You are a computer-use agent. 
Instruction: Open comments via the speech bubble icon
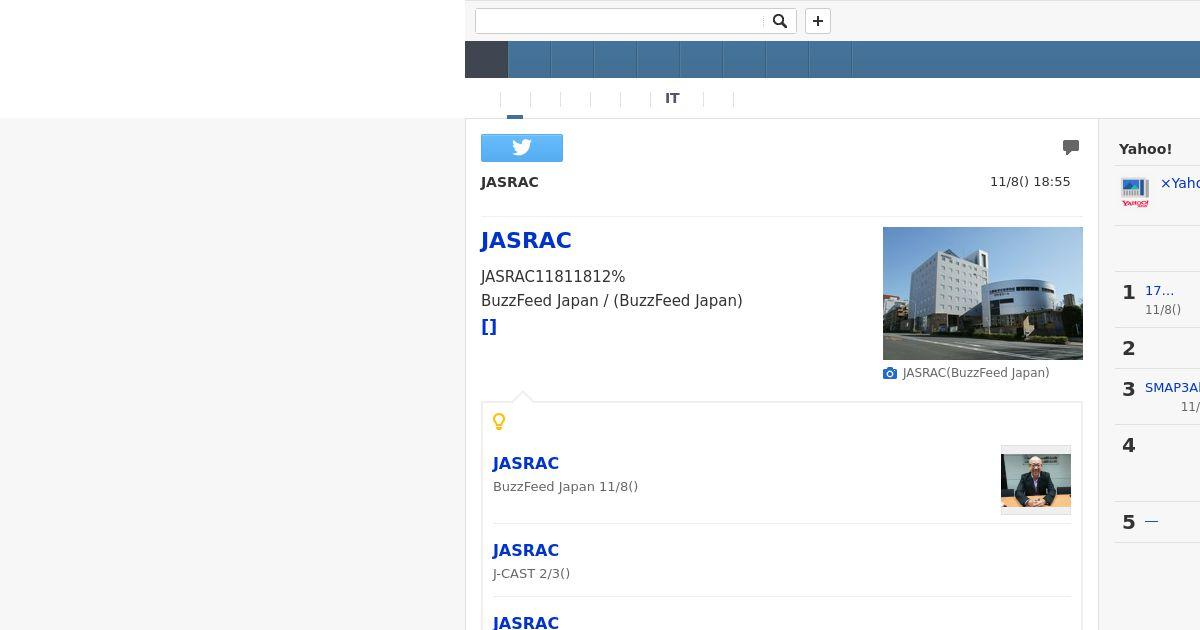point(1071,148)
